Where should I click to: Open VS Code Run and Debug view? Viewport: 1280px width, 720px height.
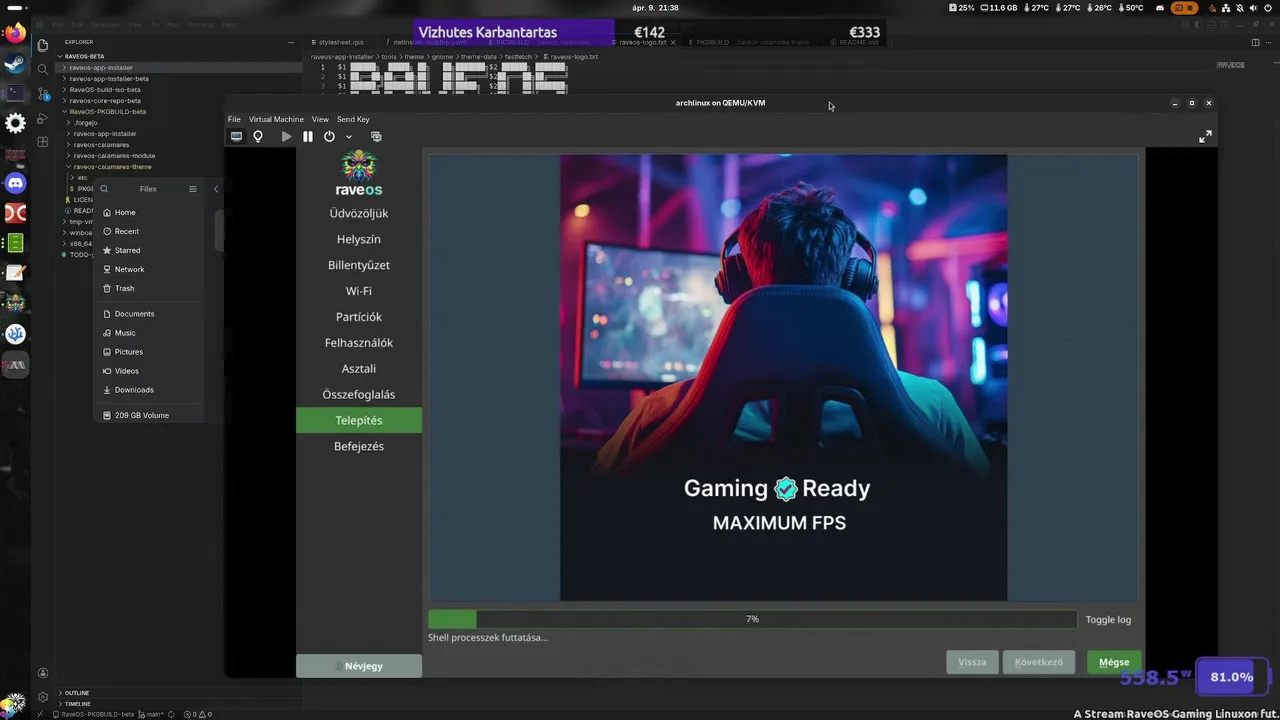43,118
